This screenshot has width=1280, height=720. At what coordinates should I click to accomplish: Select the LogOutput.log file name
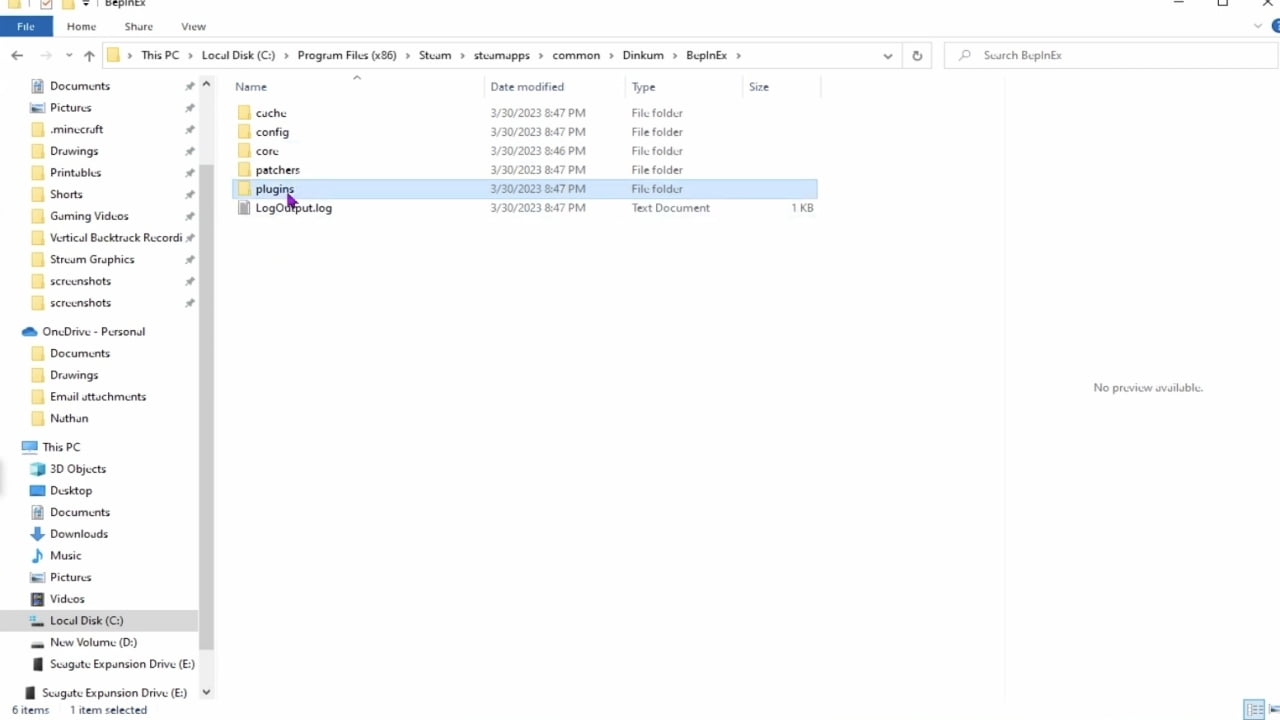pyautogui.click(x=293, y=208)
